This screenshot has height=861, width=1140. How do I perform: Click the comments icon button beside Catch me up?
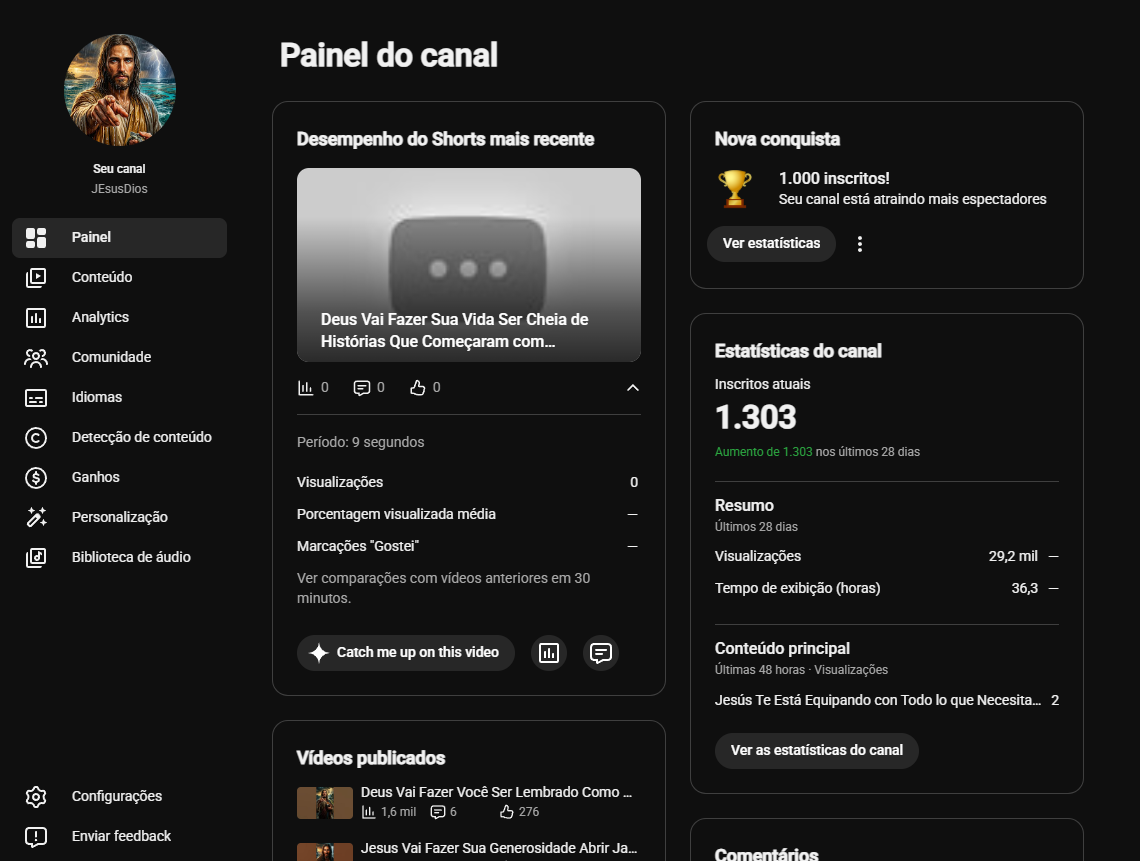[601, 653]
